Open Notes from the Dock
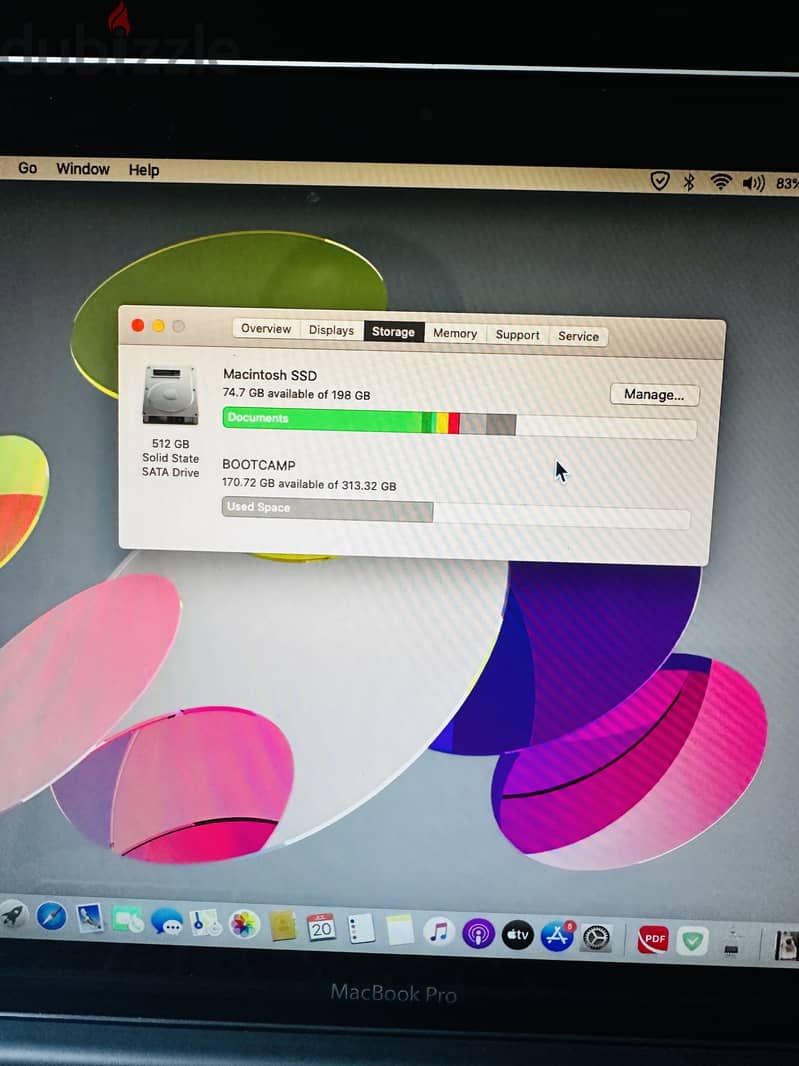Screen dimensions: 799x1066 [400, 931]
